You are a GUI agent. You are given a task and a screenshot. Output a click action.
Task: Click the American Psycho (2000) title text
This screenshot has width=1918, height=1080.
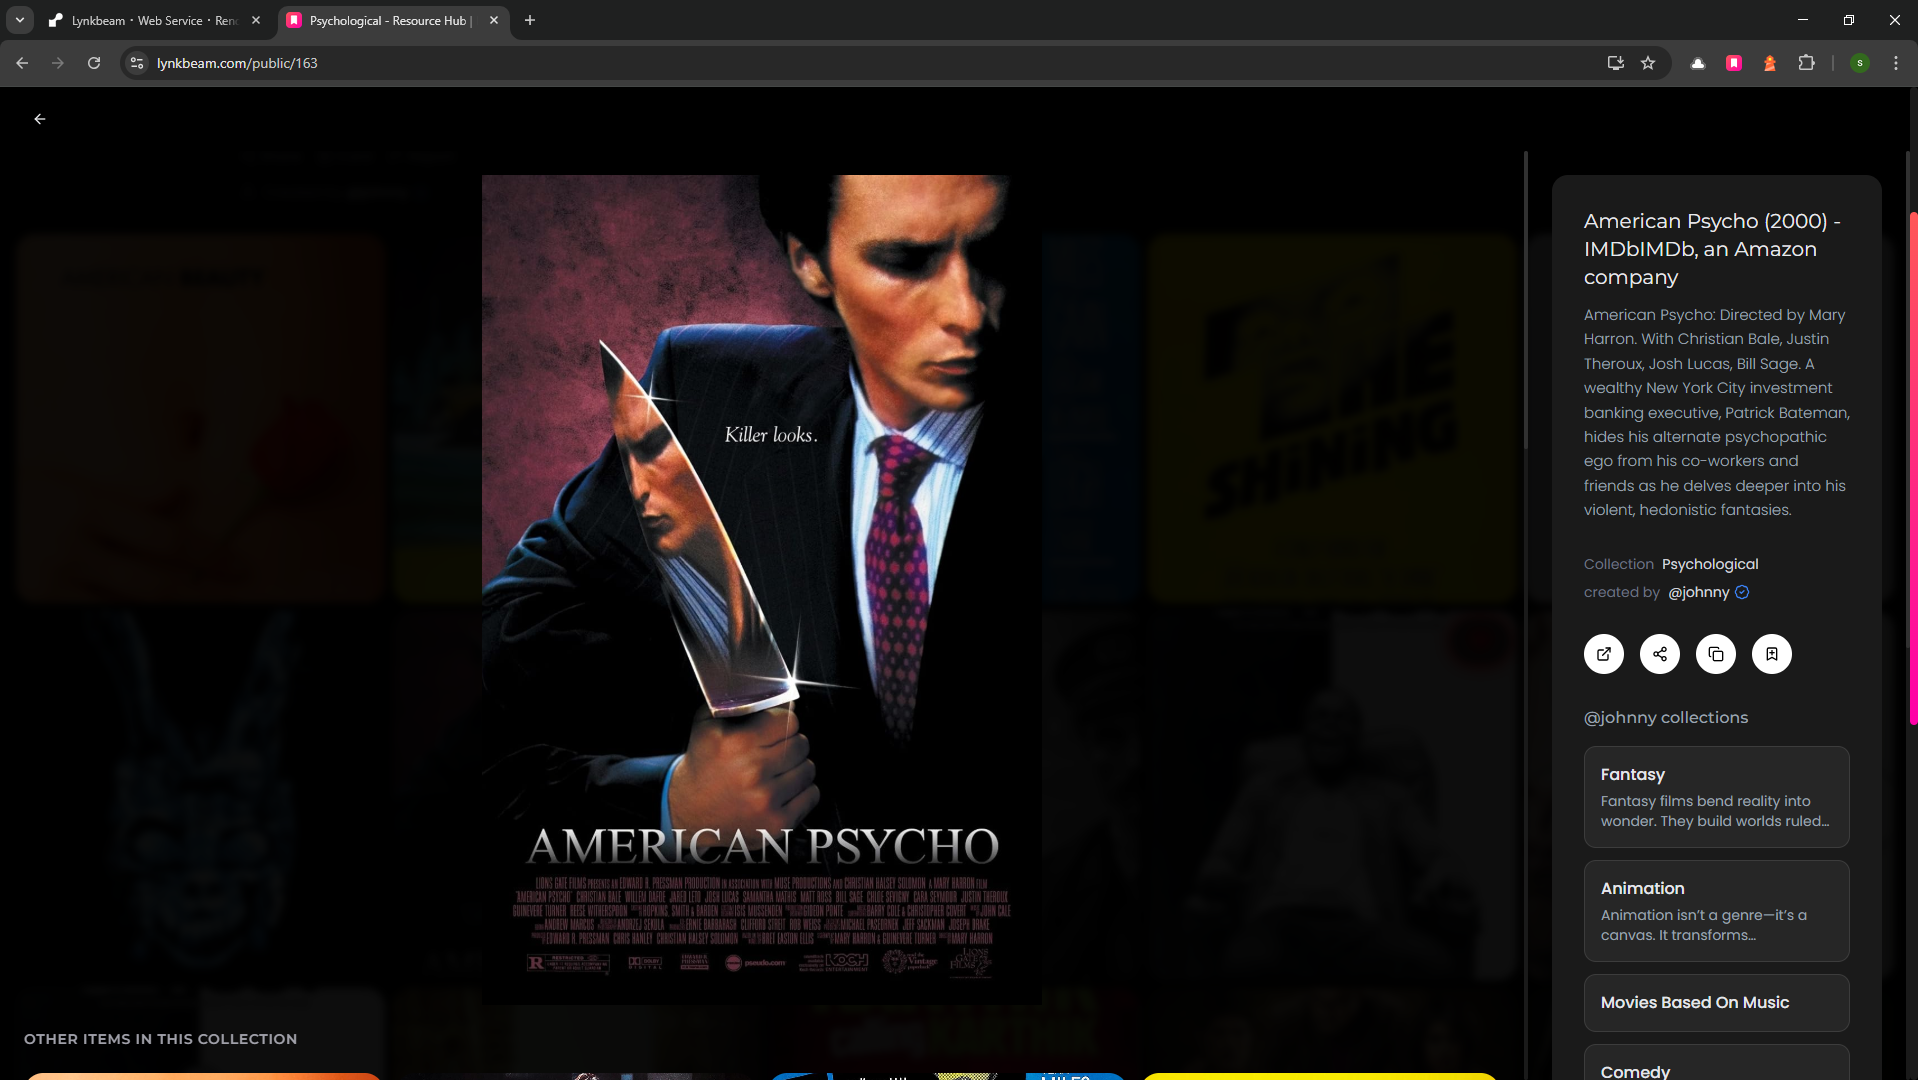1712,249
